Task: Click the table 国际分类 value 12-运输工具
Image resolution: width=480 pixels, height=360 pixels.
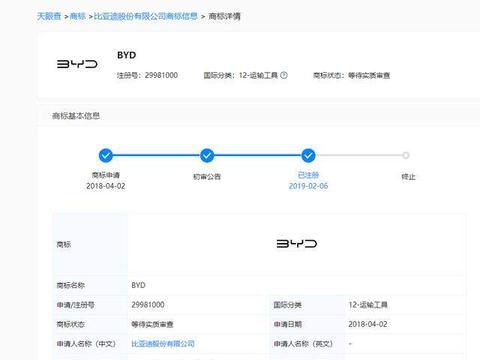Action: click(368, 305)
